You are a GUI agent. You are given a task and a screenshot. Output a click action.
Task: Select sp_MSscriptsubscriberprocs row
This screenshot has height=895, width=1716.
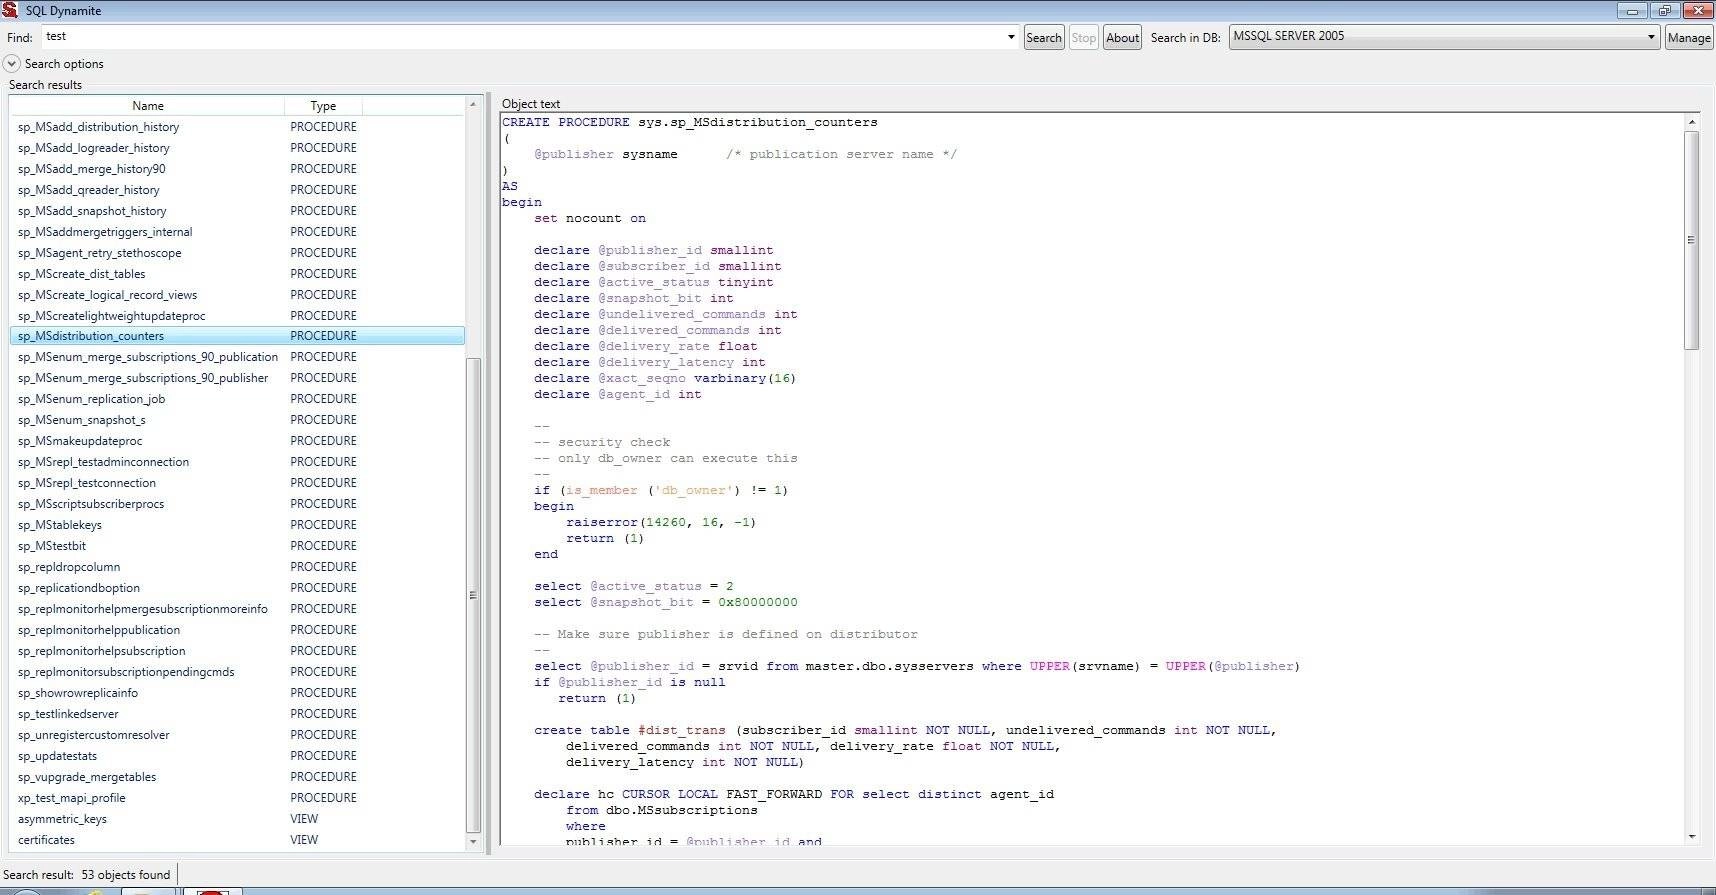[x=238, y=504]
